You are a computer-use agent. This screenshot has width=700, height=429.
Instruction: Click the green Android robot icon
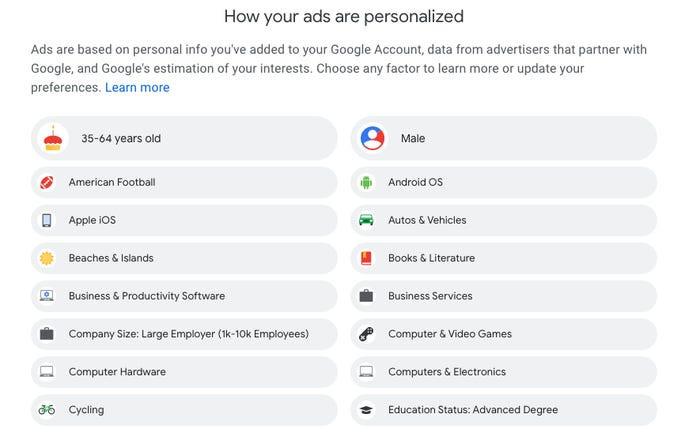tap(366, 182)
